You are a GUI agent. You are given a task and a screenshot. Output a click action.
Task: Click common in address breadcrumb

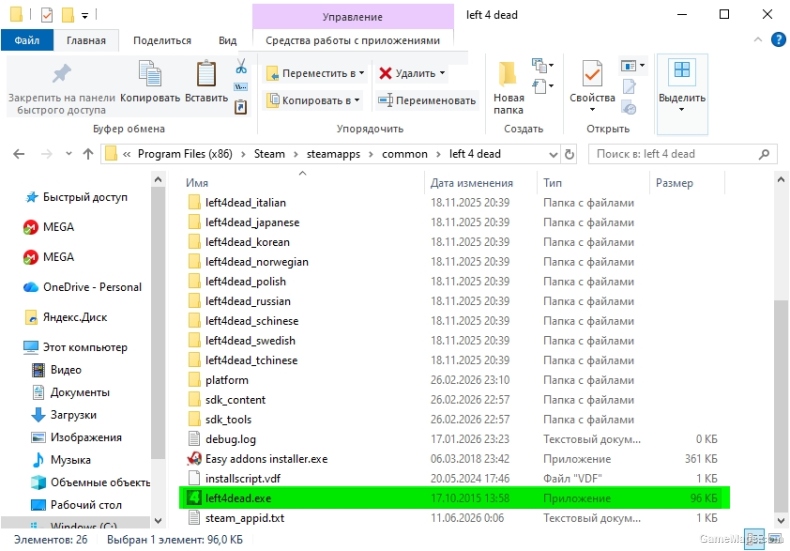405,154
